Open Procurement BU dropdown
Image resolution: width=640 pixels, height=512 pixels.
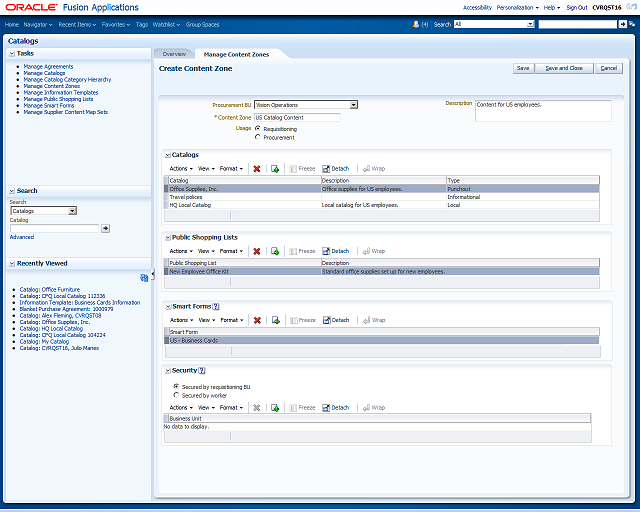(x=353, y=105)
